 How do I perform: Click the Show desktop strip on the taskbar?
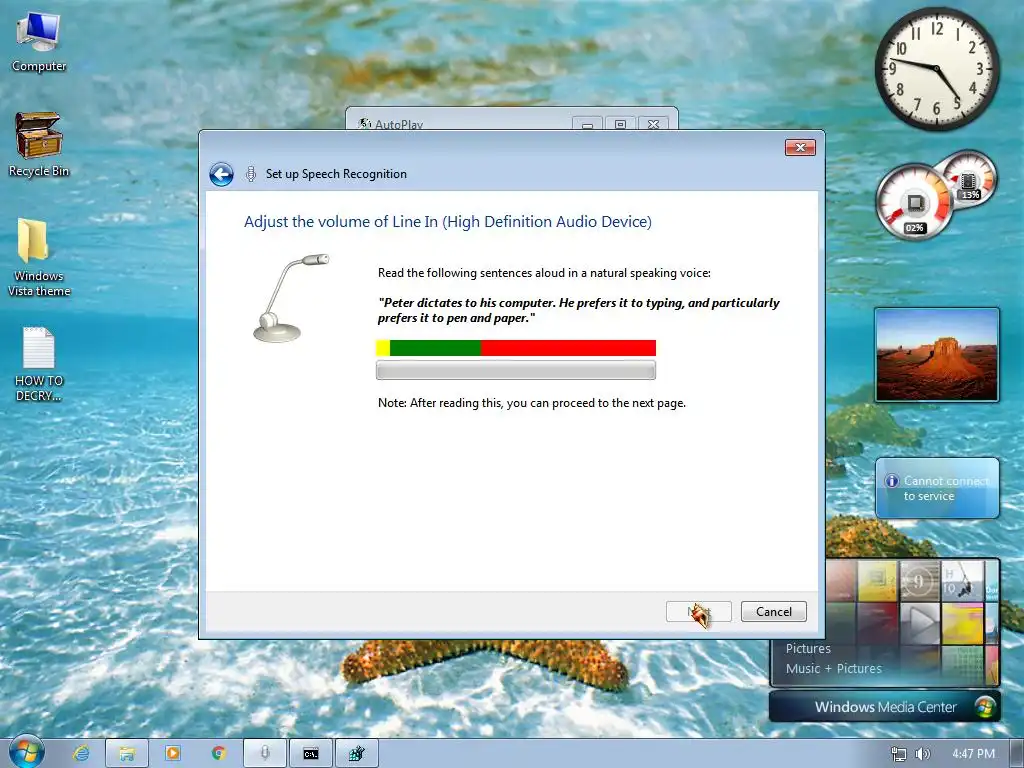[x=1017, y=753]
